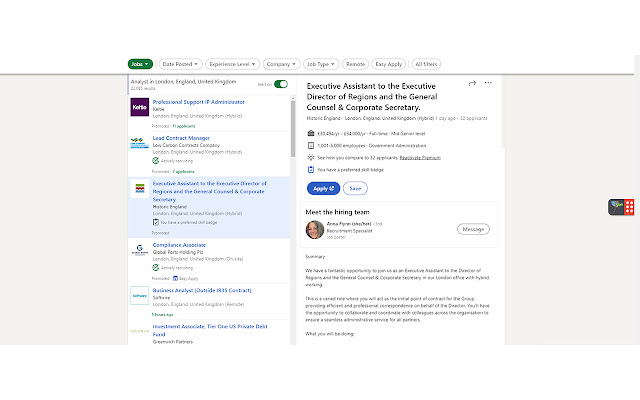Select the Remote filter pill
Image resolution: width=640 pixels, height=400 pixels.
(355, 64)
